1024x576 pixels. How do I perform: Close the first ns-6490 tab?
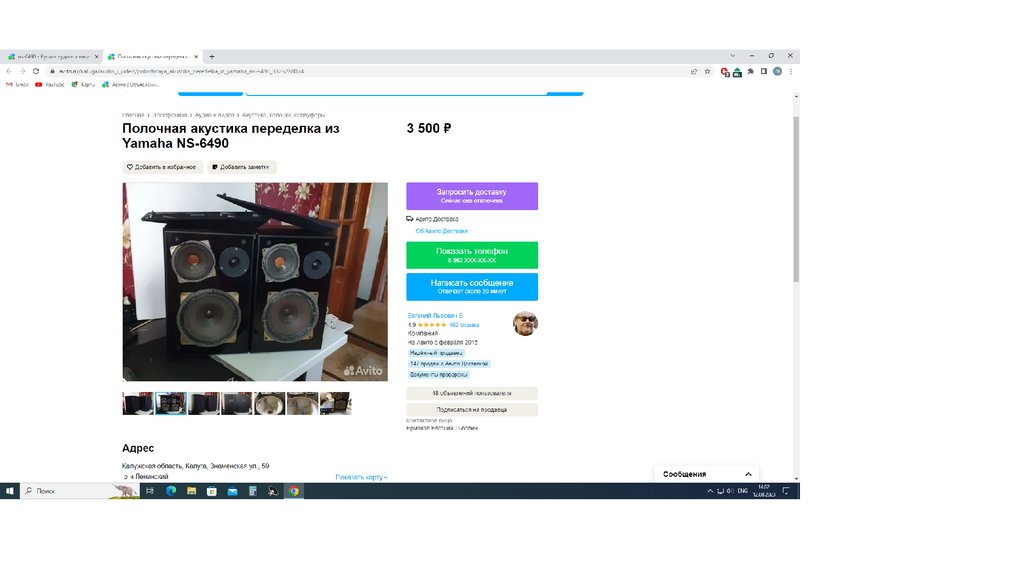pyautogui.click(x=96, y=57)
